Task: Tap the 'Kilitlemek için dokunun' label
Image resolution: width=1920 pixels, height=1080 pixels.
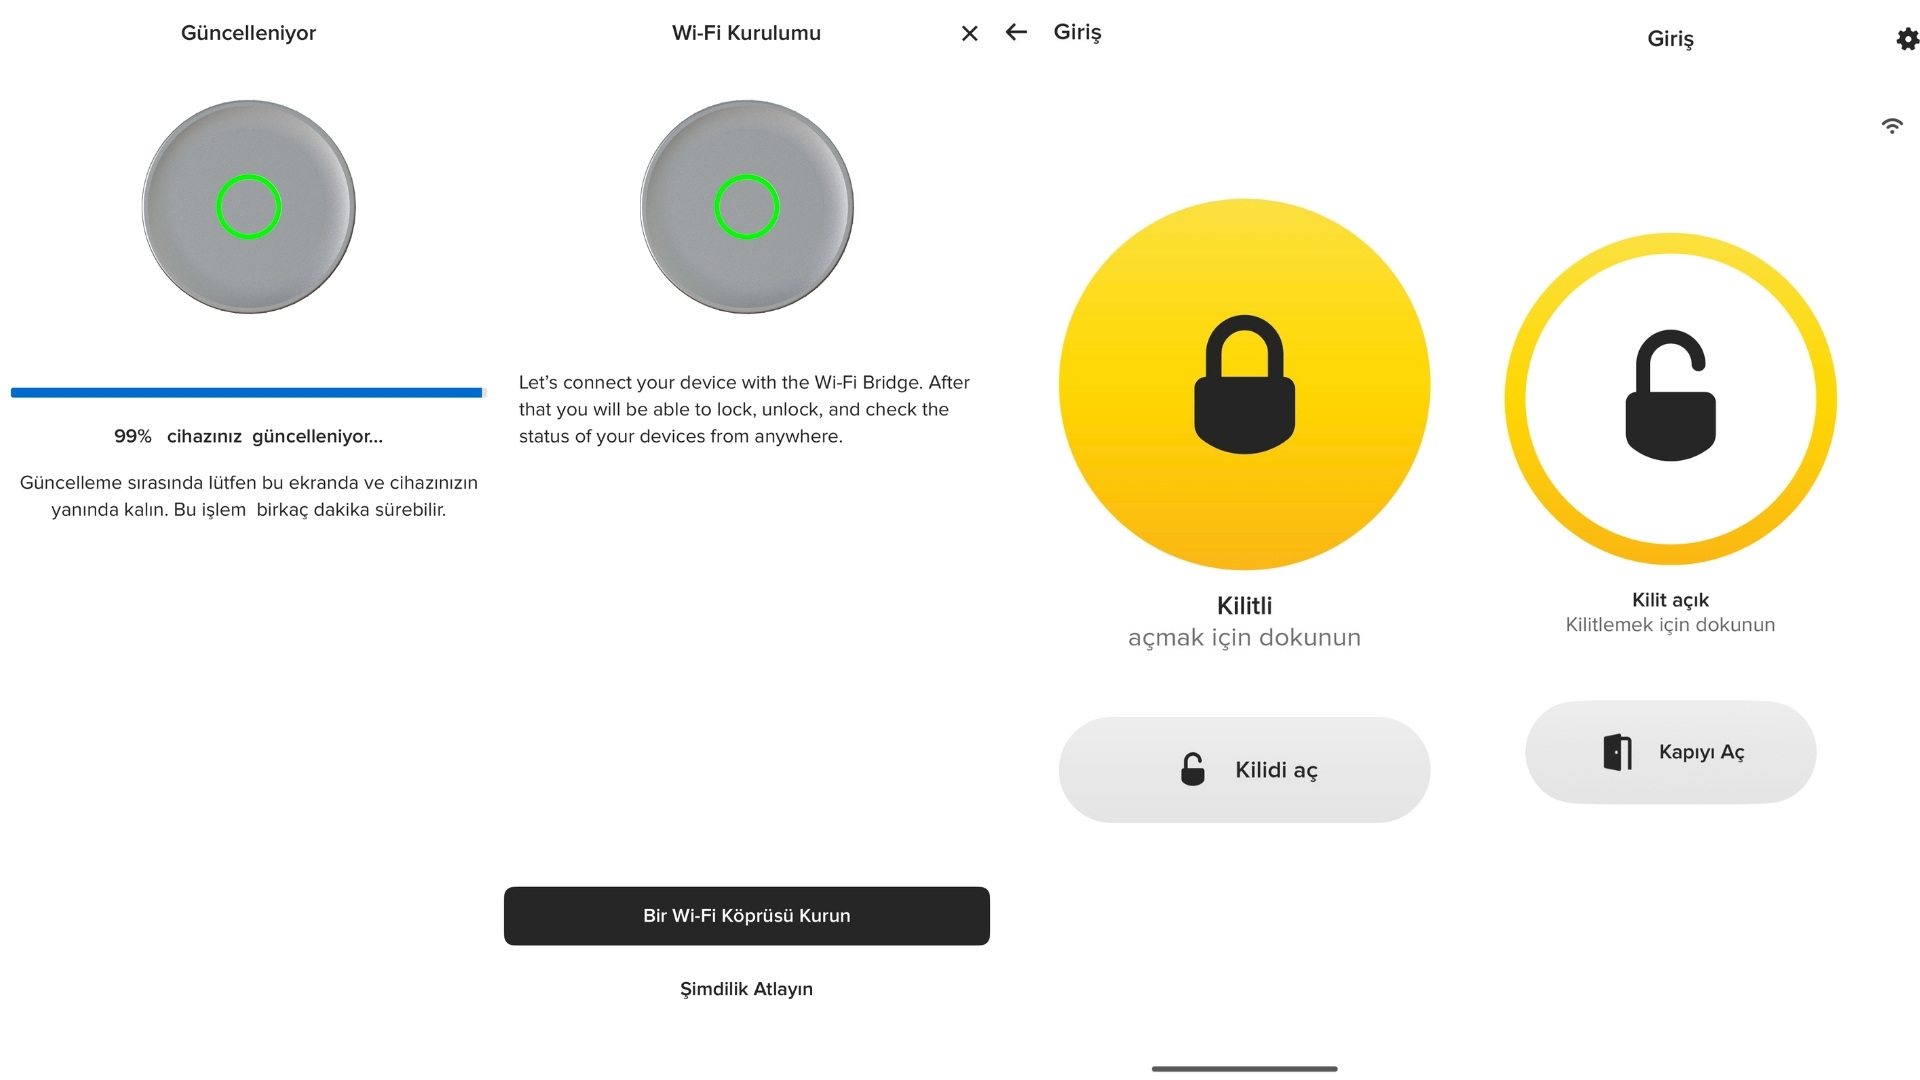Action: point(1670,625)
